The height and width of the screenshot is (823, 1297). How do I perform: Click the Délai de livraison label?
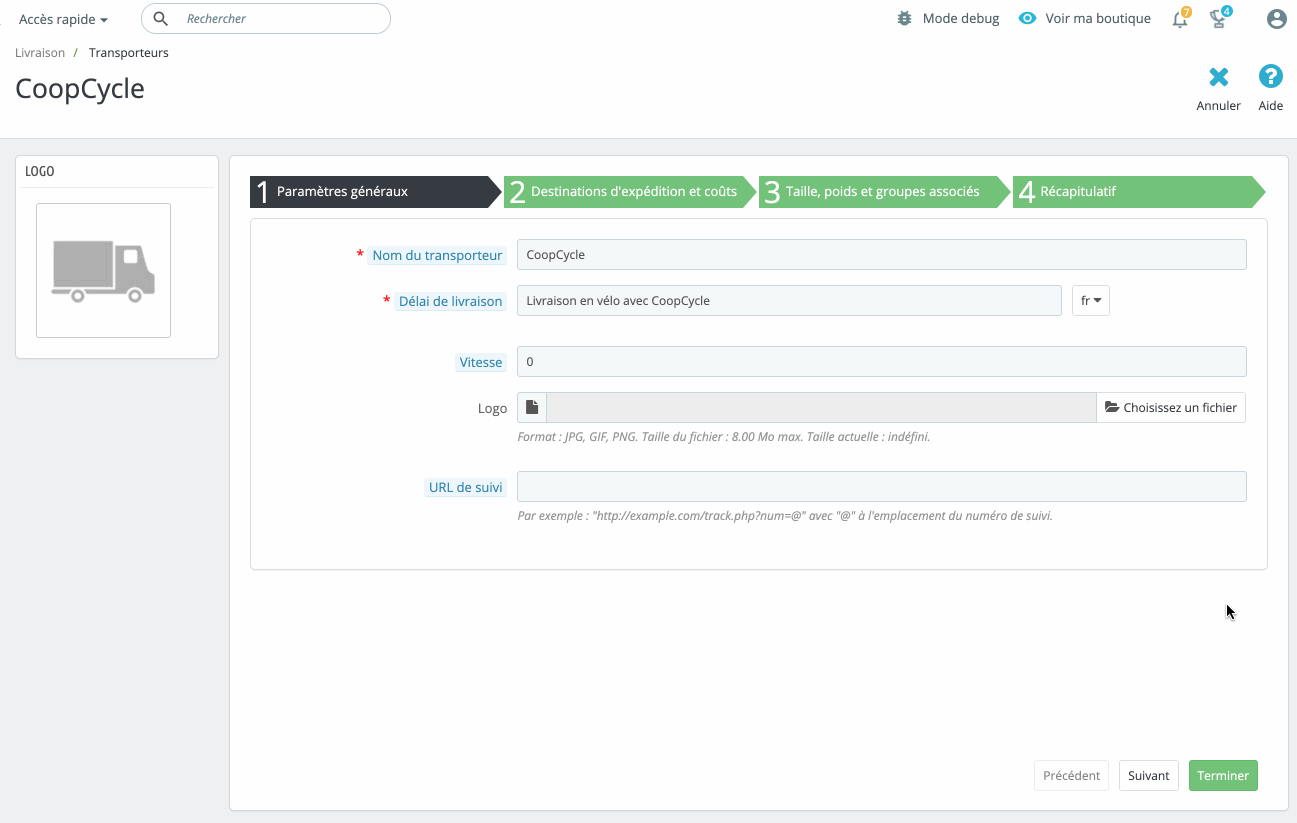(x=450, y=301)
